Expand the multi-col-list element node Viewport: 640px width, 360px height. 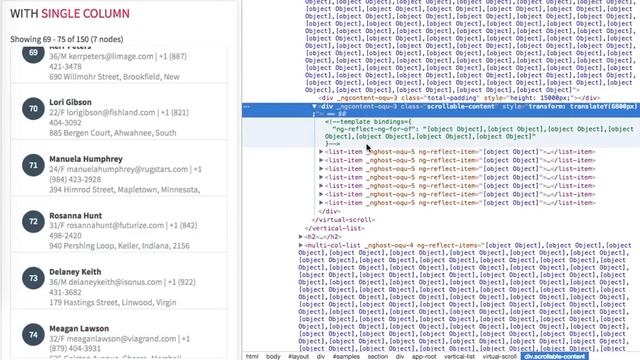point(301,245)
